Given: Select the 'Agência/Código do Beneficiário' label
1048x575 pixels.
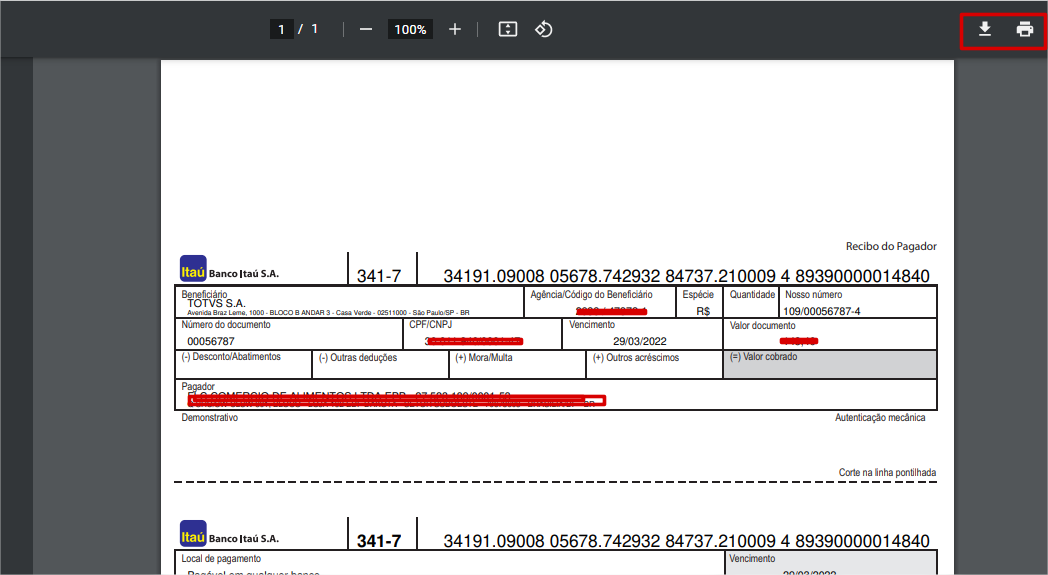Looking at the screenshot, I should pyautogui.click(x=592, y=294).
